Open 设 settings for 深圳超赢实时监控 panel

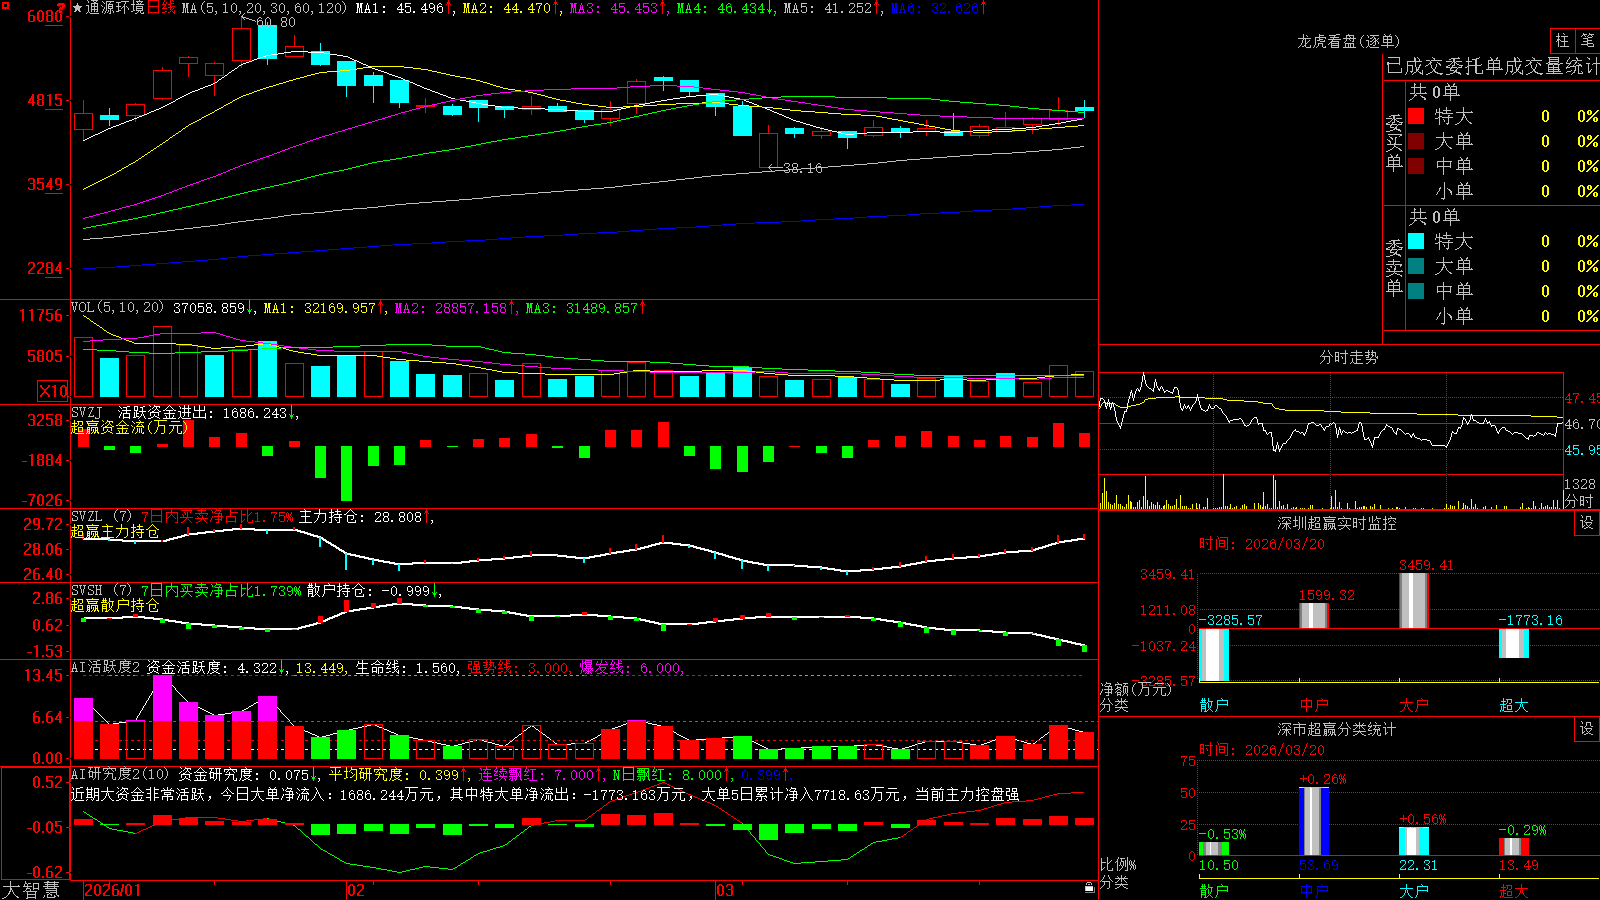coord(1587,524)
